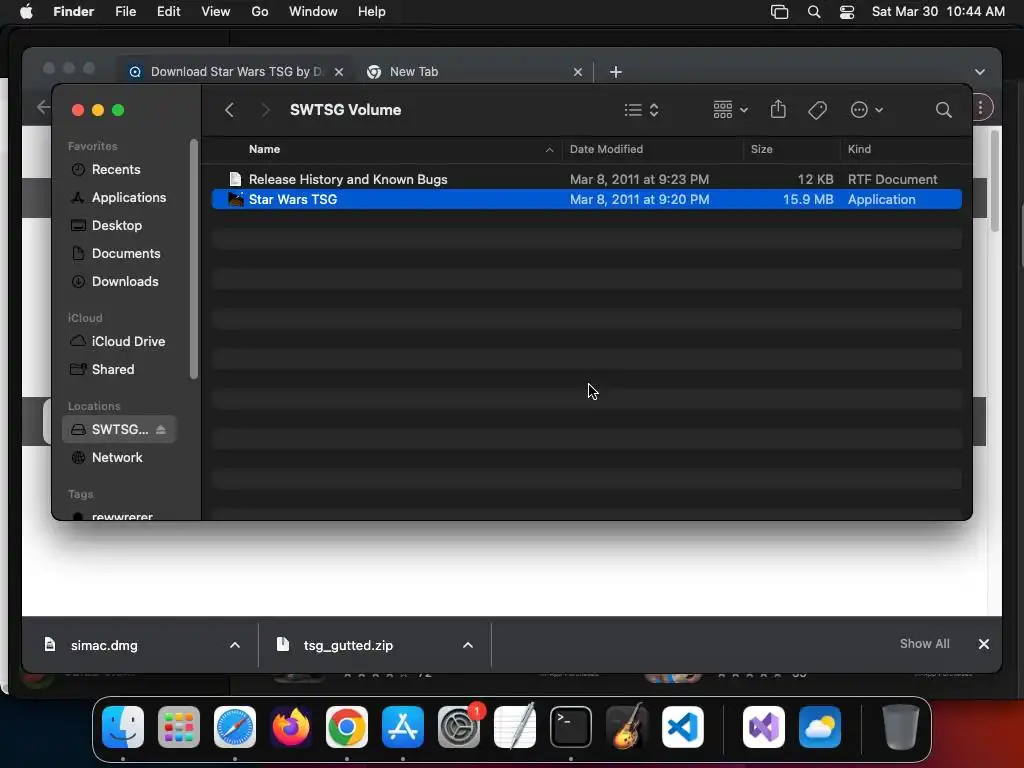Viewport: 1024px width, 768px height.
Task: Open the Edit Tags toolbar icon
Action: (817, 110)
